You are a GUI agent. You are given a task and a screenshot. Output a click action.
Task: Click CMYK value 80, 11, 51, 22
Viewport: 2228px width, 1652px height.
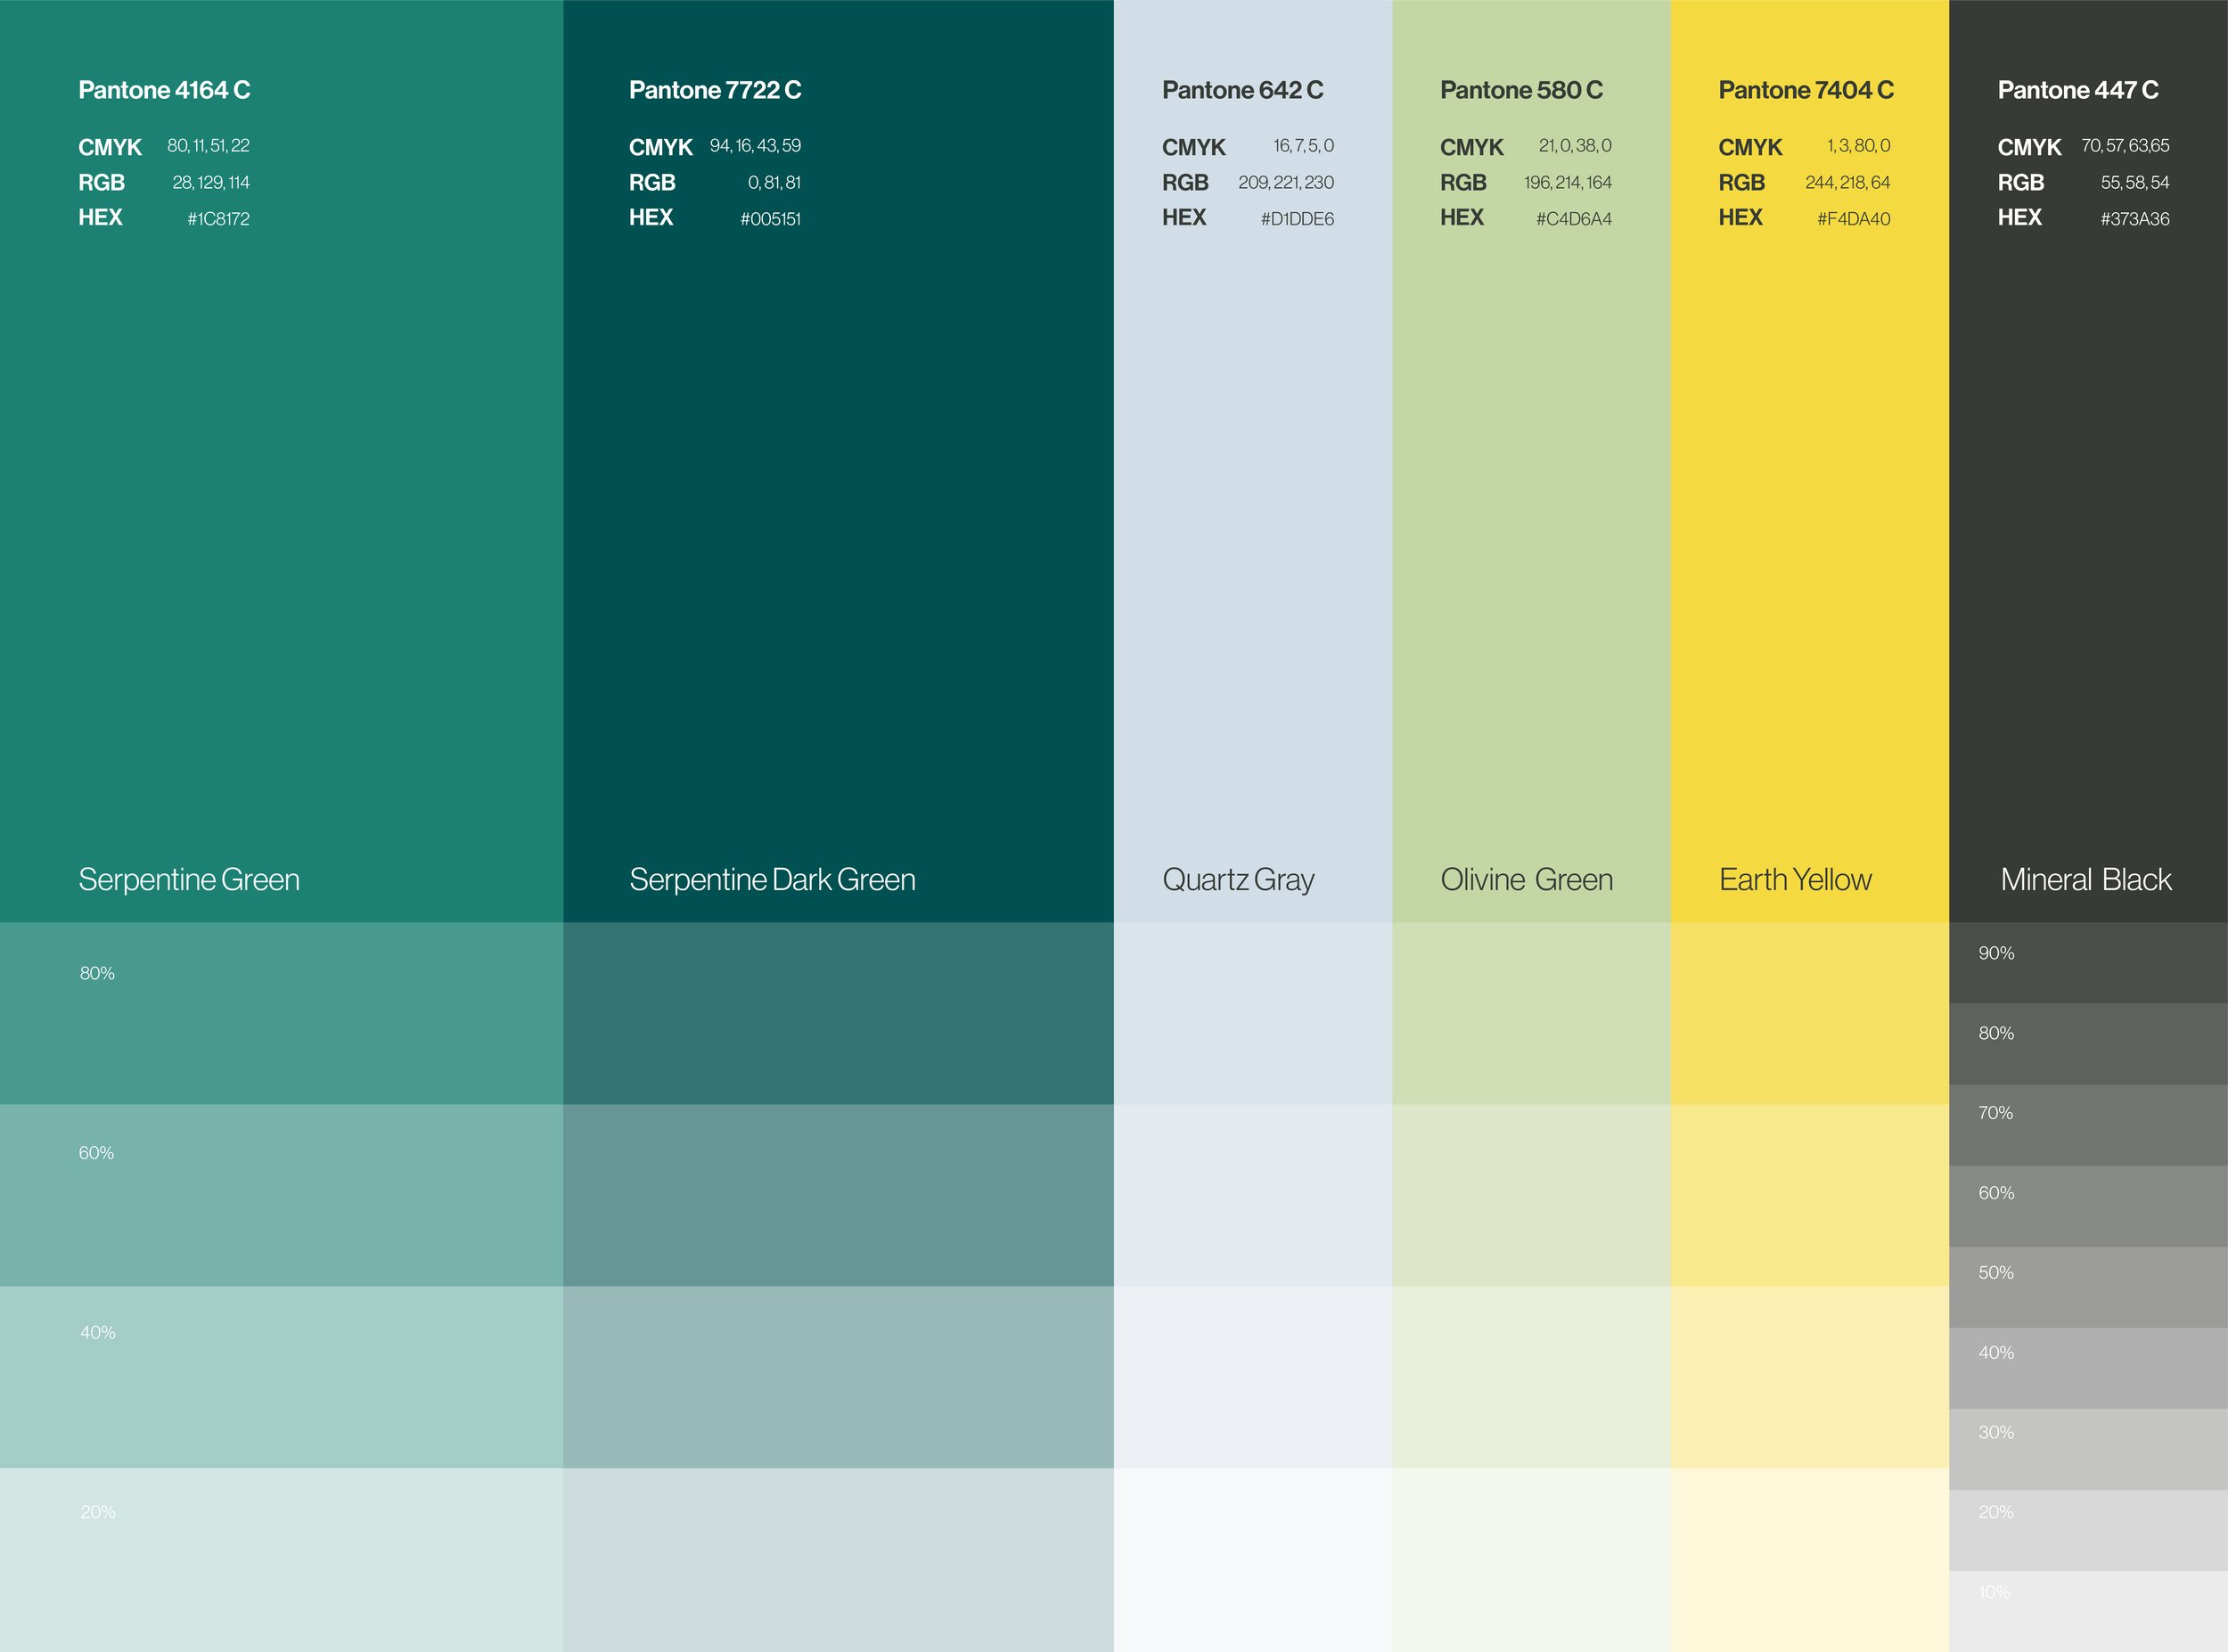[208, 146]
